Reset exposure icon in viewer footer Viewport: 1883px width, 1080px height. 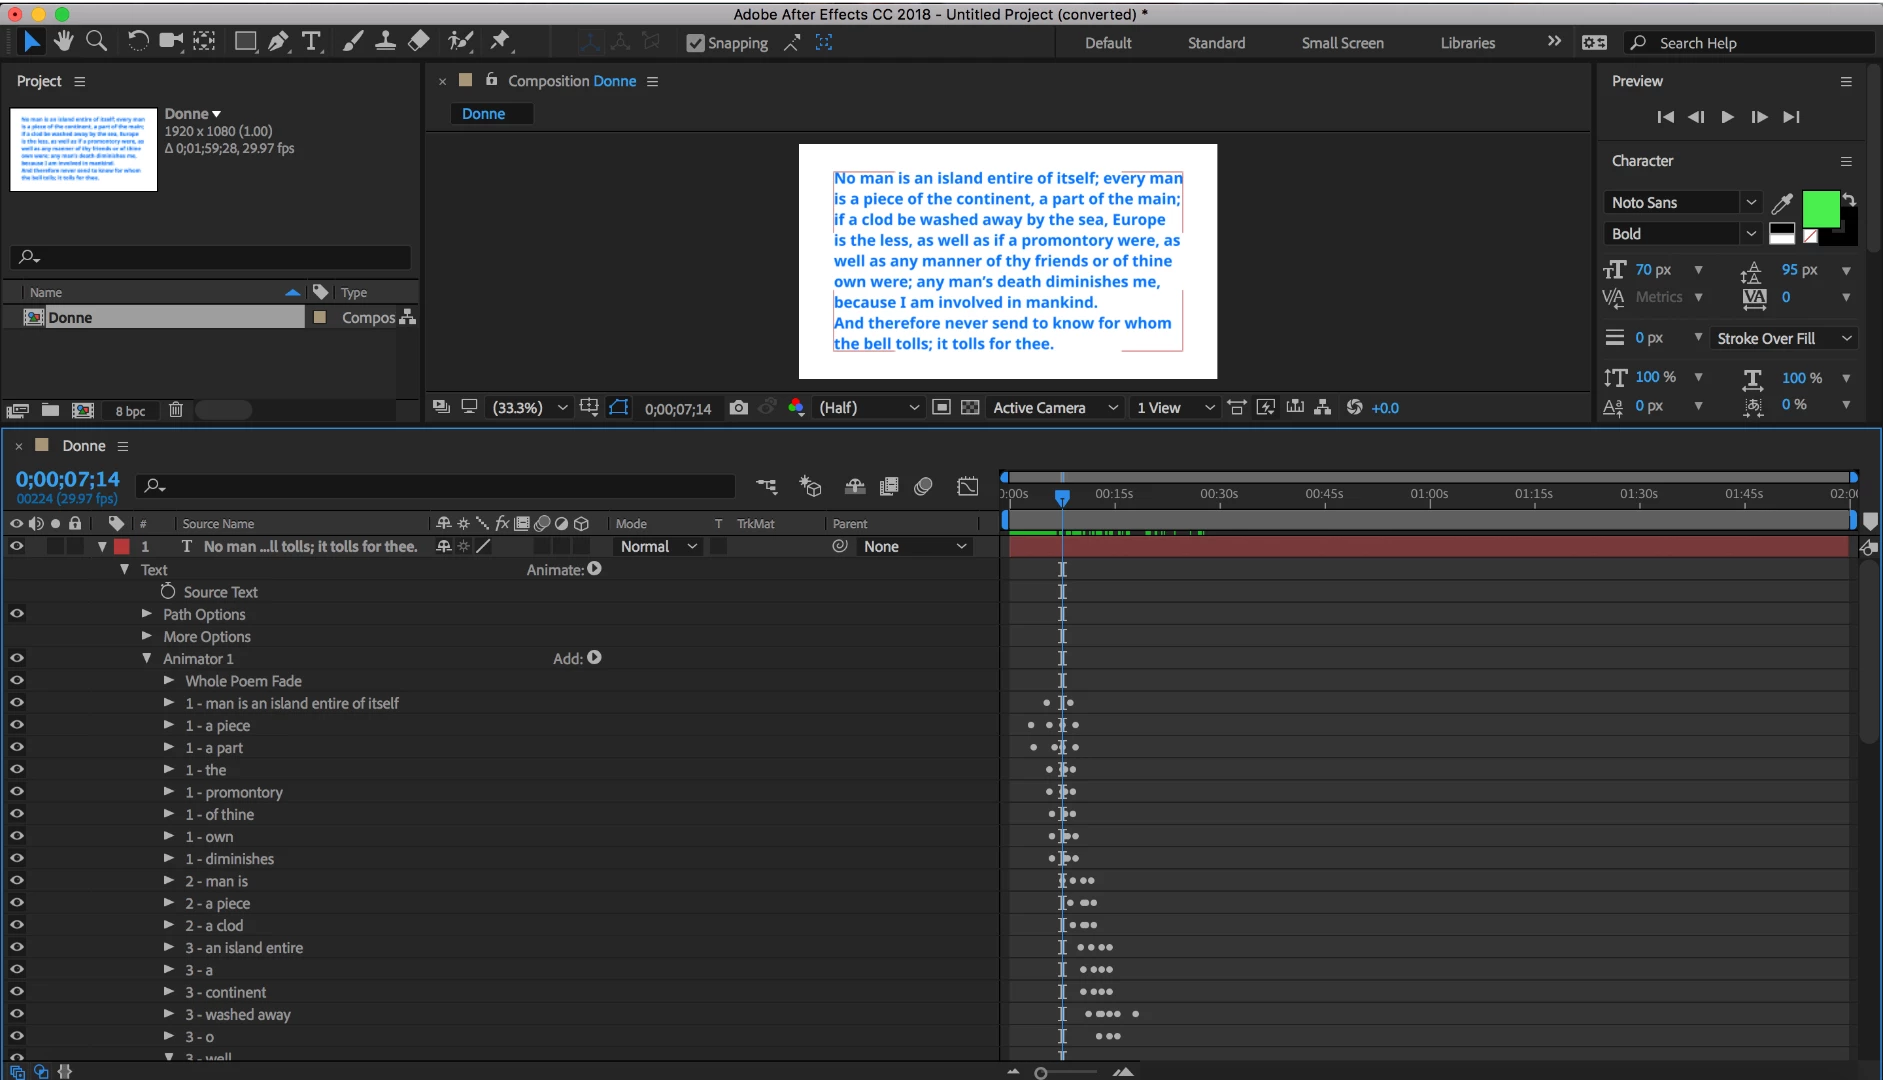click(1354, 408)
